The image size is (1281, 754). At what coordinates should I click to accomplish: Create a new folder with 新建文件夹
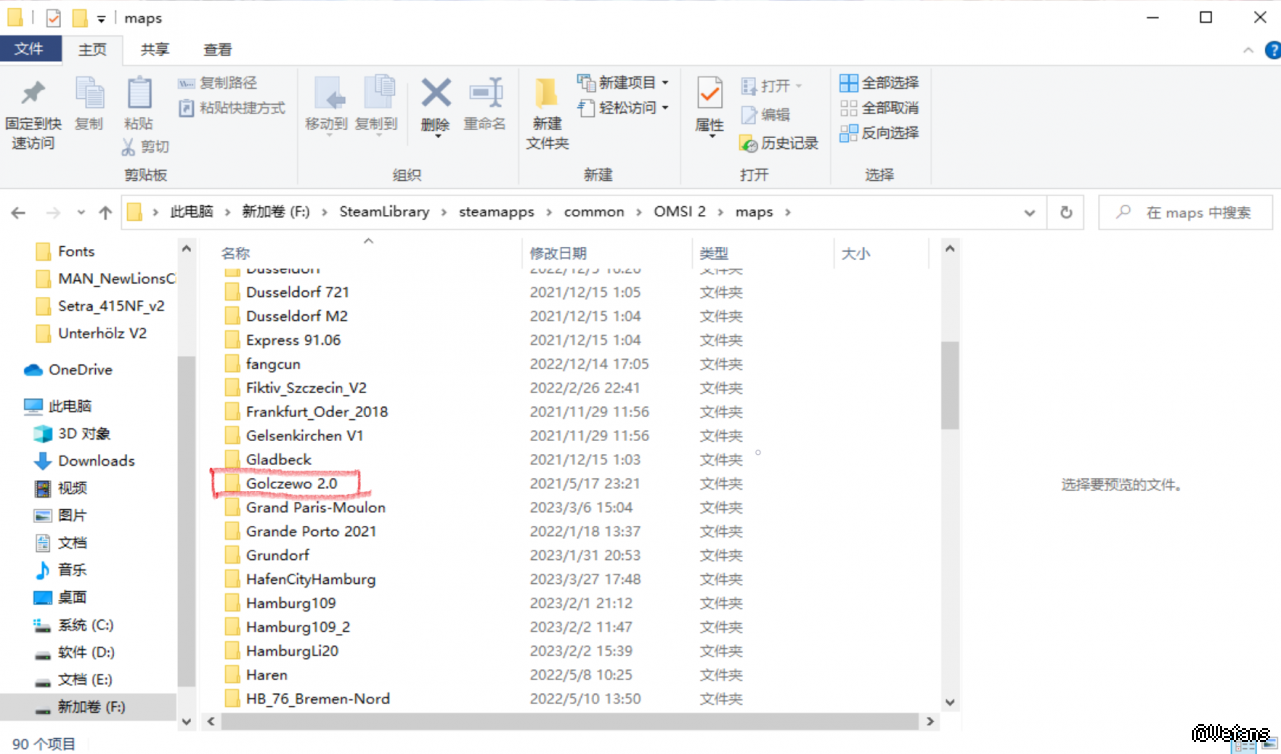coord(547,114)
